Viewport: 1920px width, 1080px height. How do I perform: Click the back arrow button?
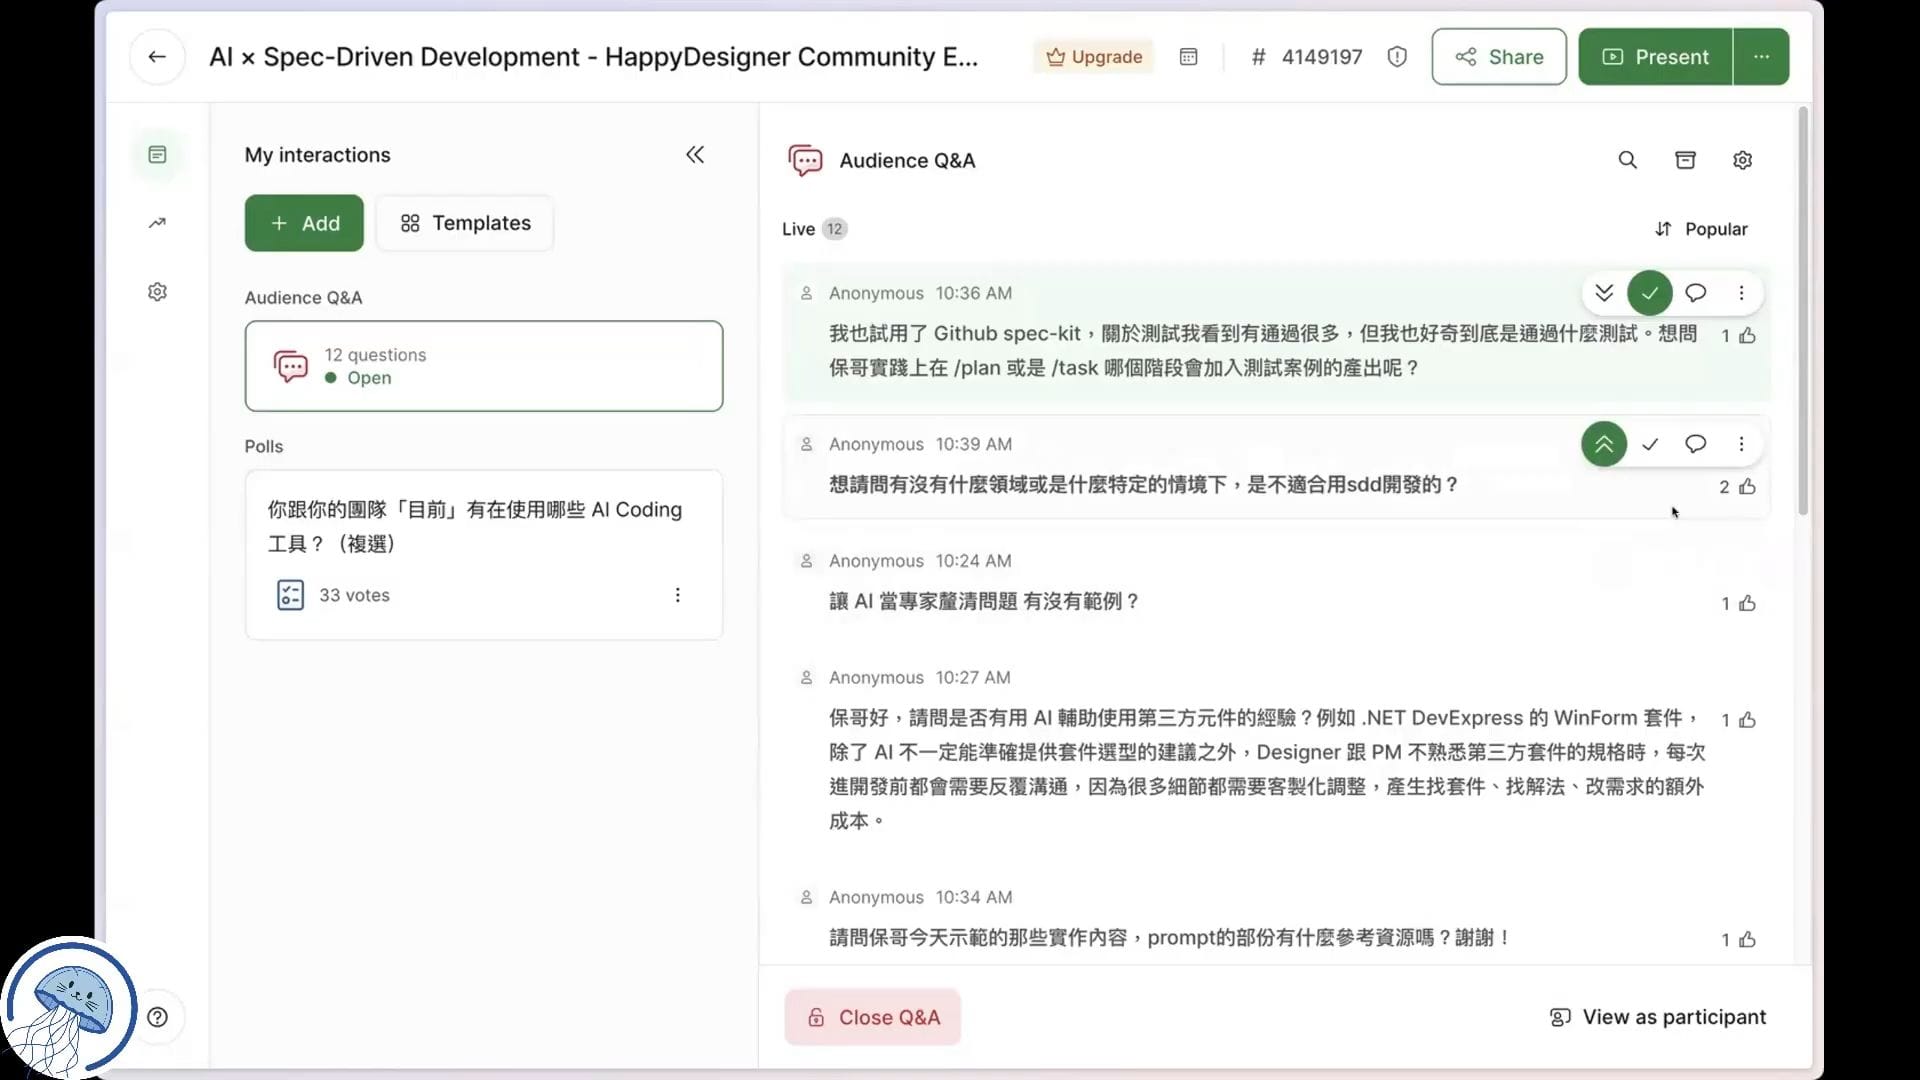[157, 57]
